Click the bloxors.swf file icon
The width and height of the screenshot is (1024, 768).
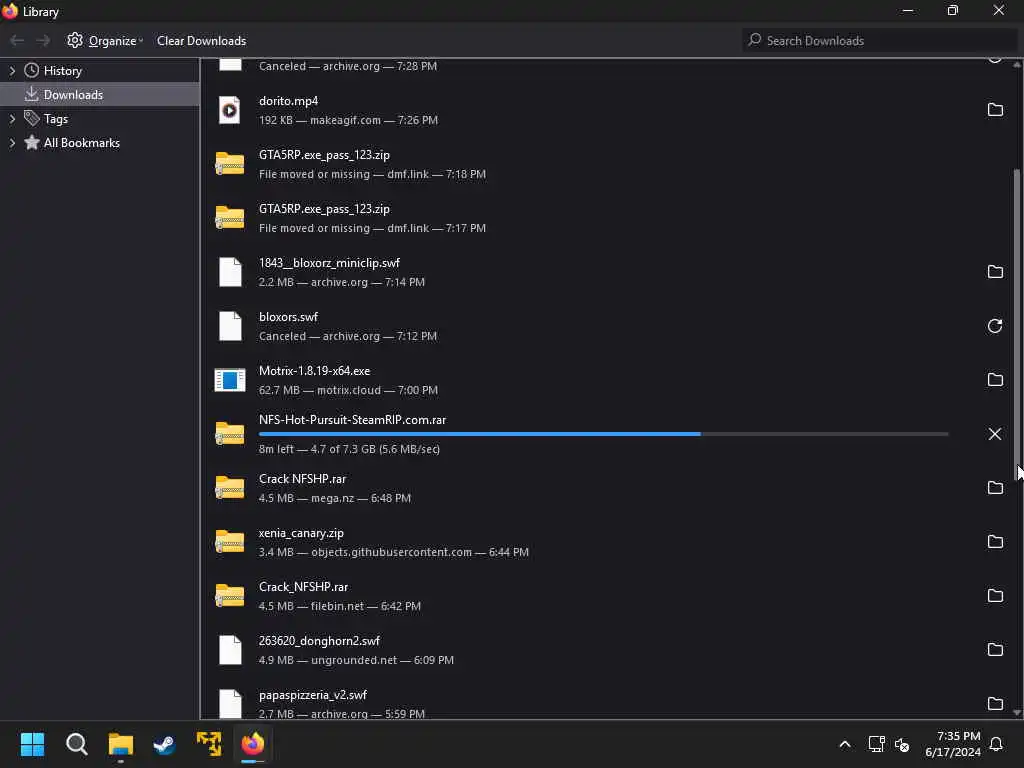230,326
